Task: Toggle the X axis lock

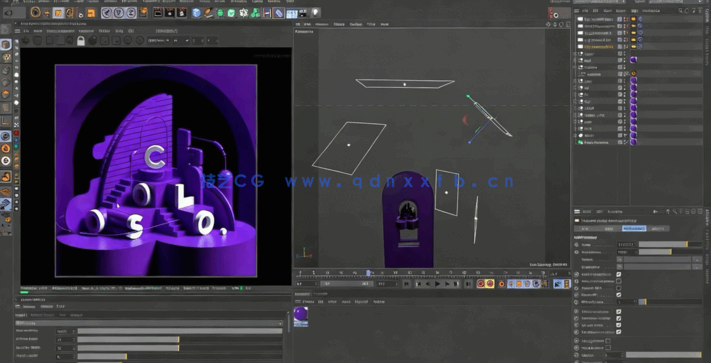Action: click(x=107, y=13)
